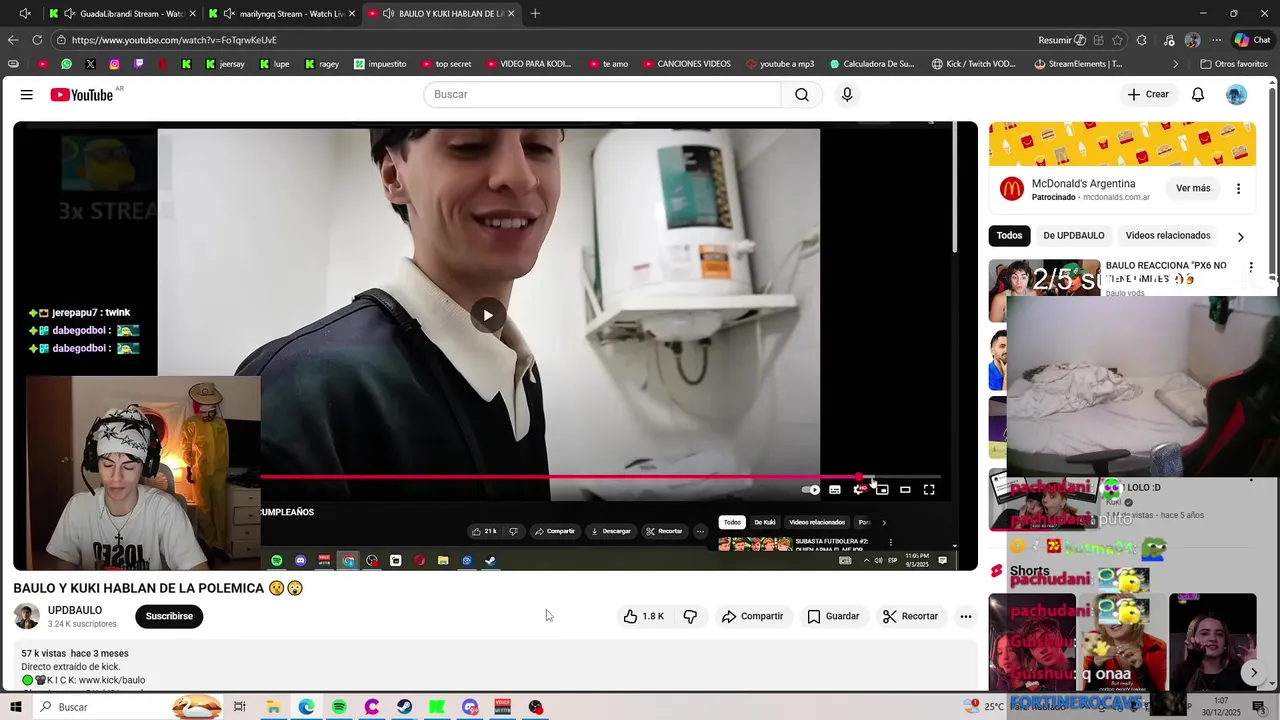Open the Calculadora De Su... bookmark
Viewport: 1280px width, 720px height.
pyautogui.click(x=872, y=64)
